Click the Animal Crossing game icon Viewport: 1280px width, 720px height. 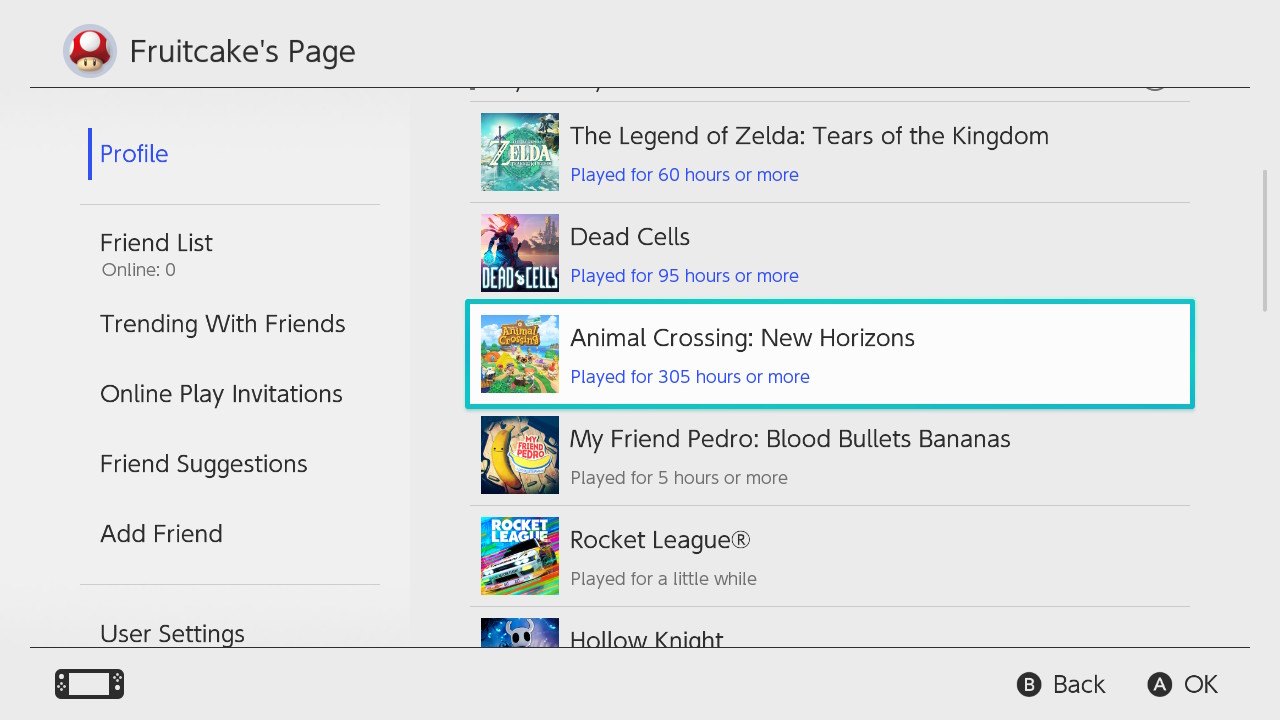tap(520, 354)
